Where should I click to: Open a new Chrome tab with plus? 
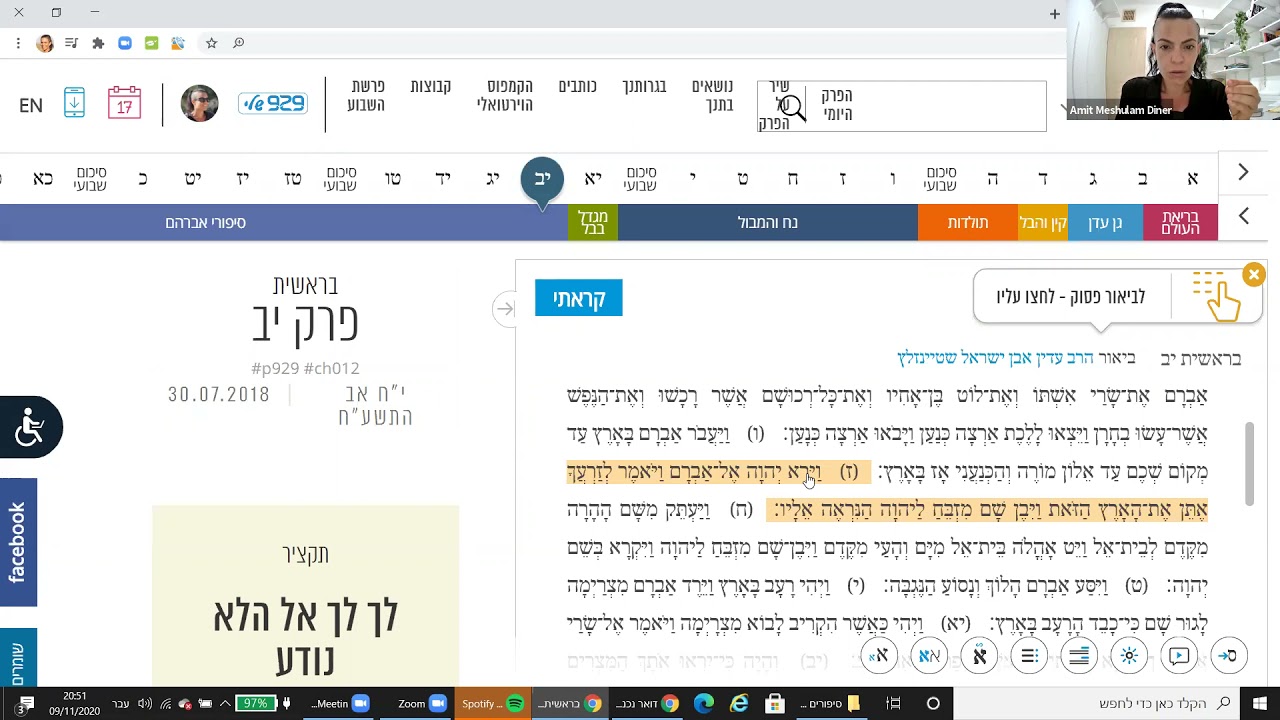point(1054,14)
